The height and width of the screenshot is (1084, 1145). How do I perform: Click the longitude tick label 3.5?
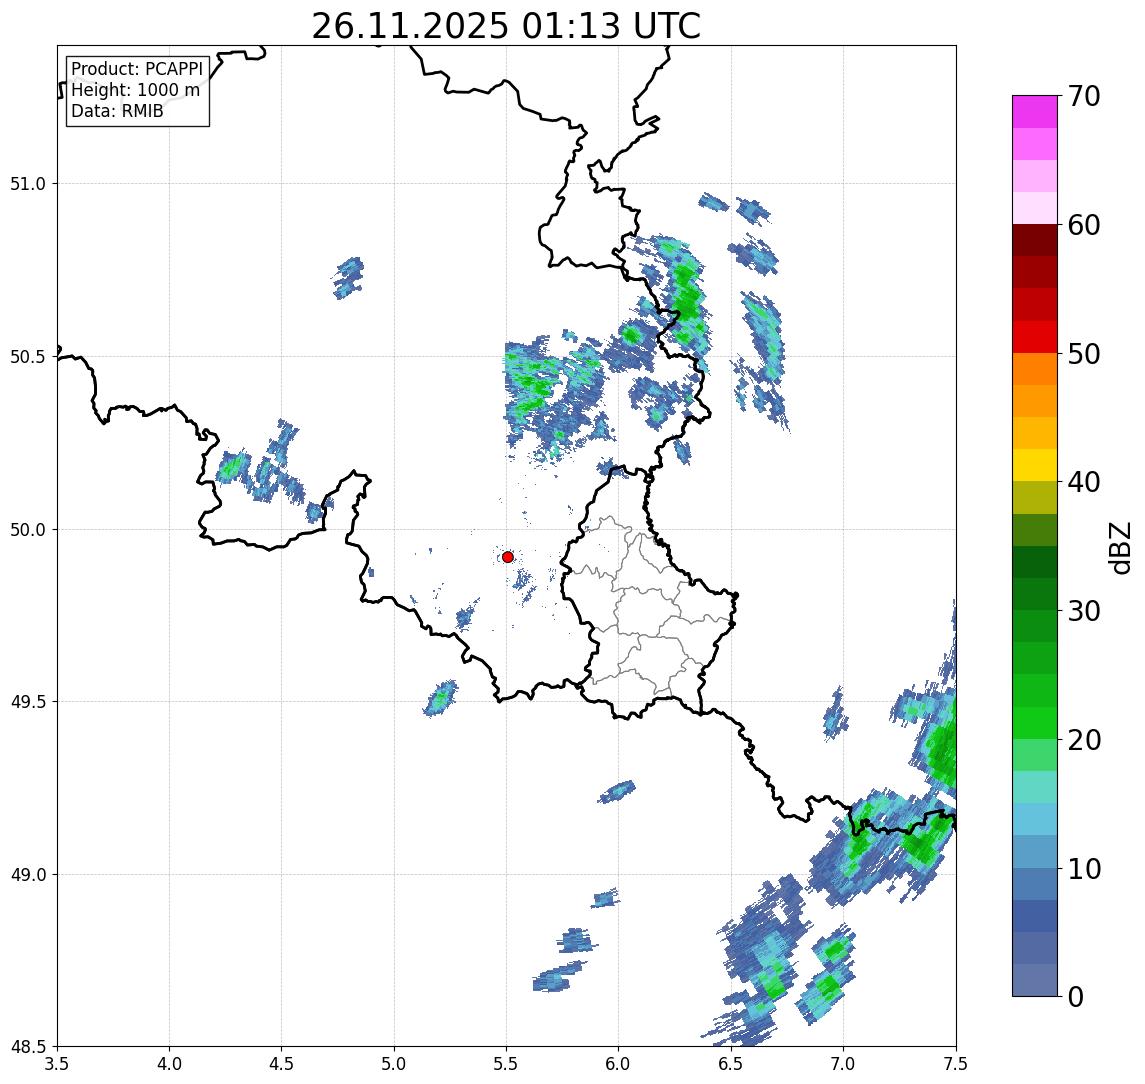click(57, 1064)
